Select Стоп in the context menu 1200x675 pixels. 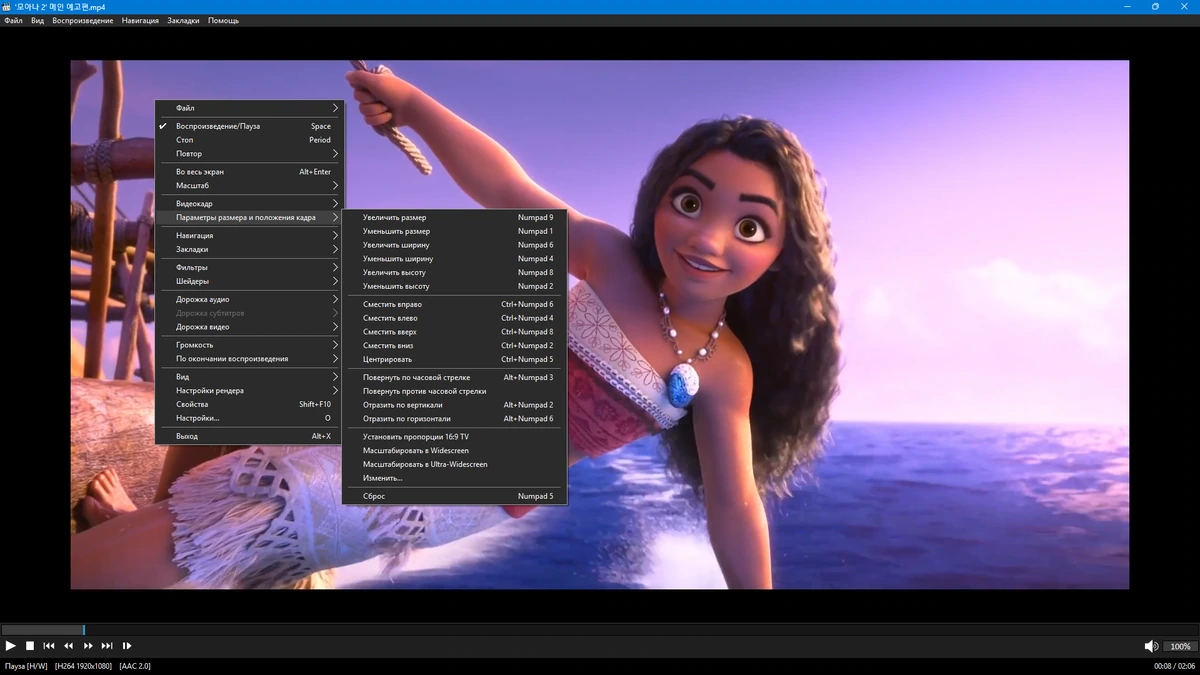249,140
